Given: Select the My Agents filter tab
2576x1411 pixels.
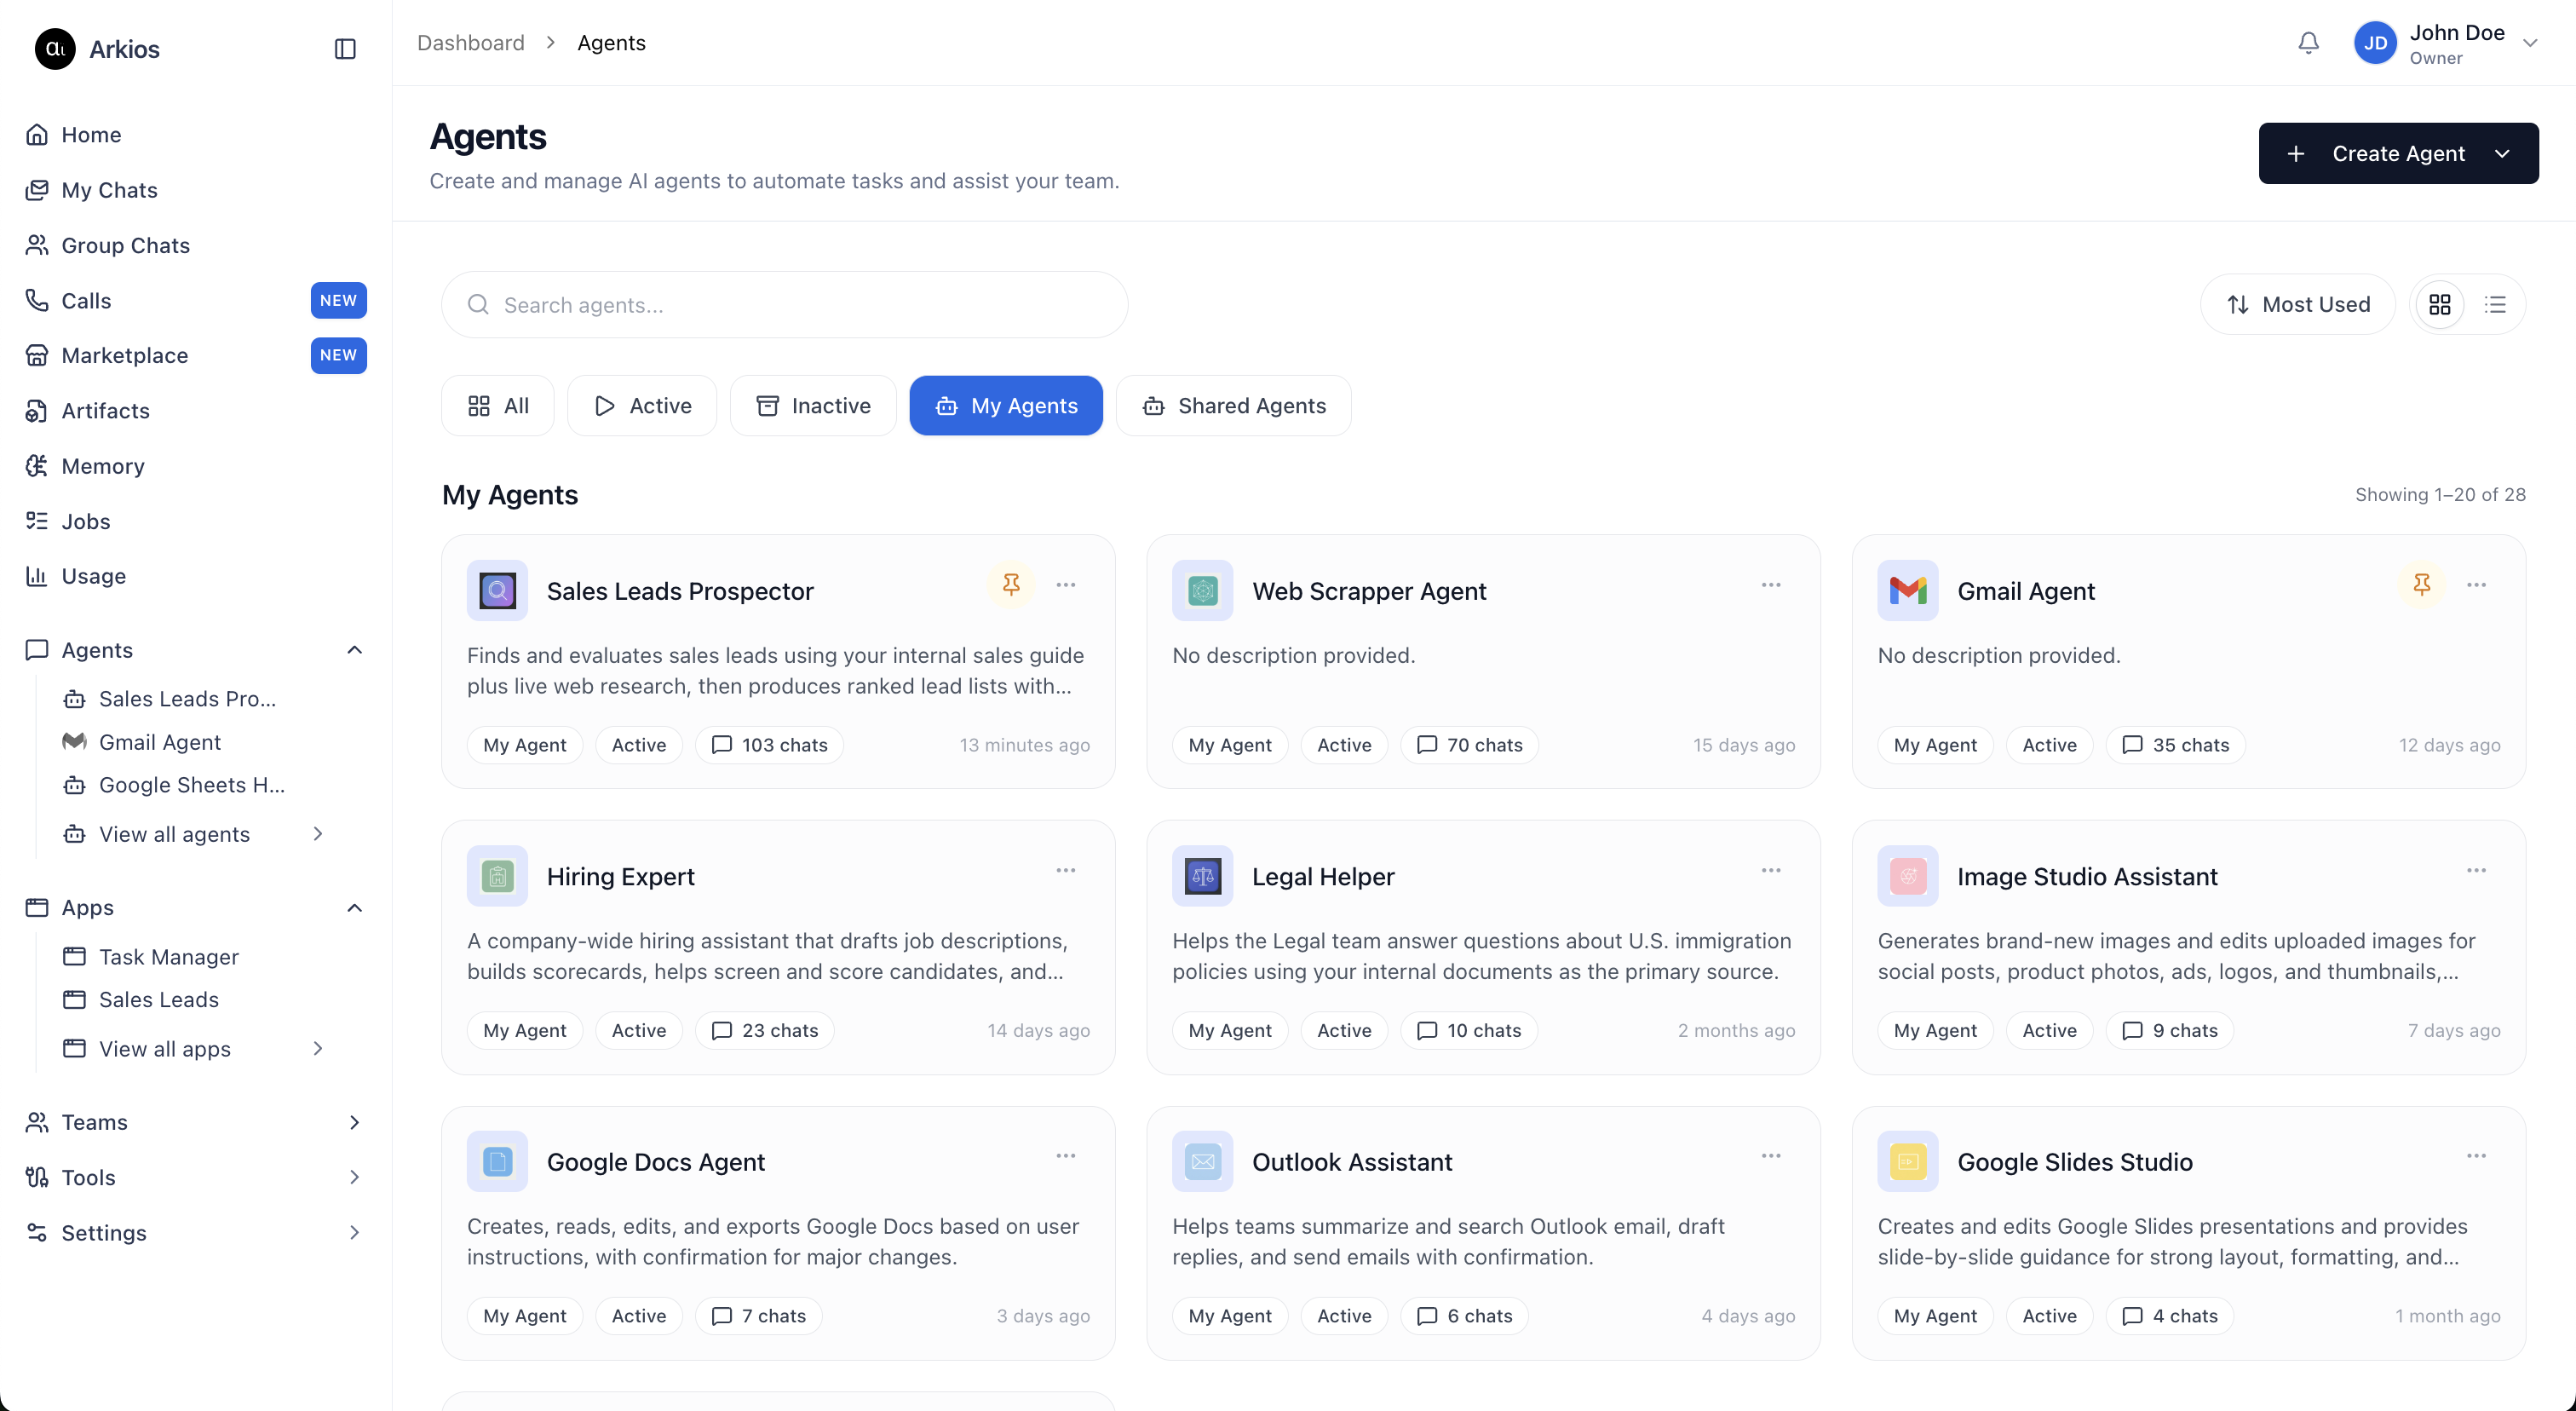Looking at the screenshot, I should 1006,405.
